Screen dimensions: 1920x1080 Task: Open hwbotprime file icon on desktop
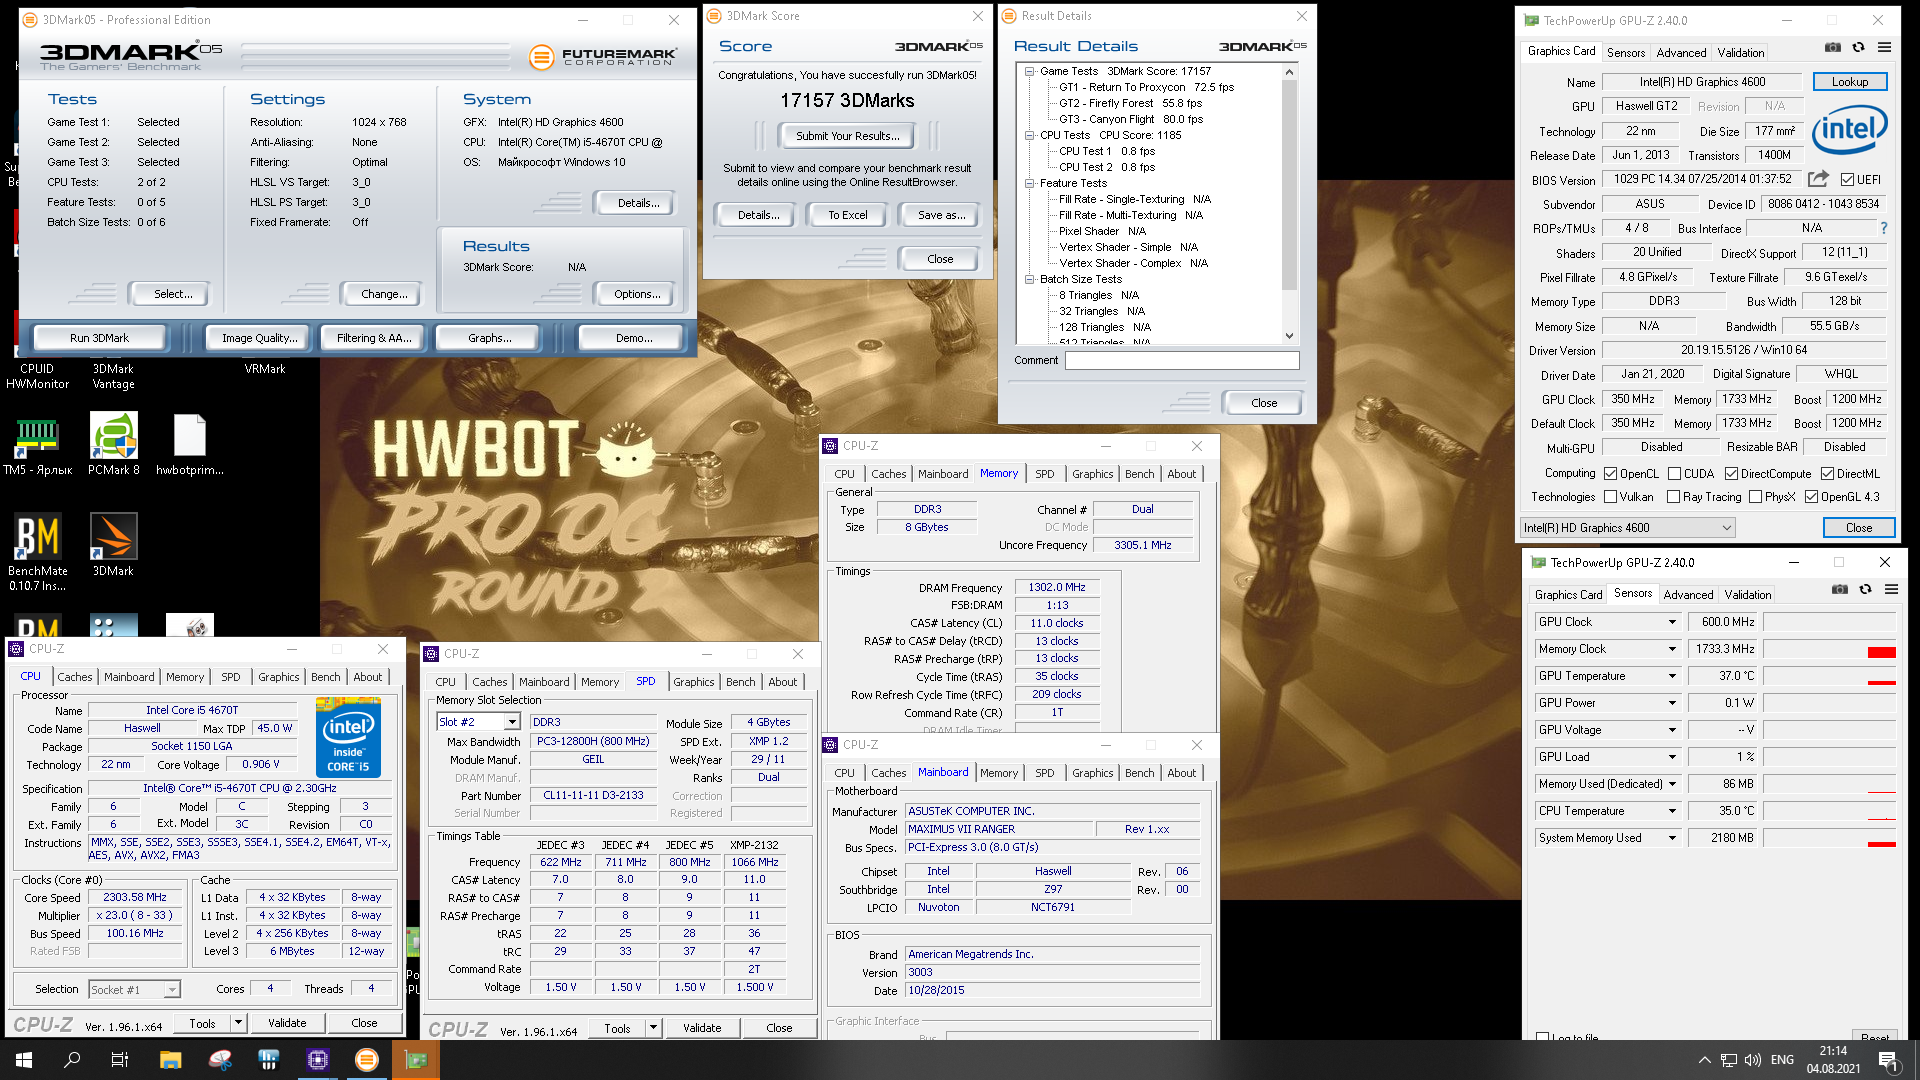click(189, 444)
